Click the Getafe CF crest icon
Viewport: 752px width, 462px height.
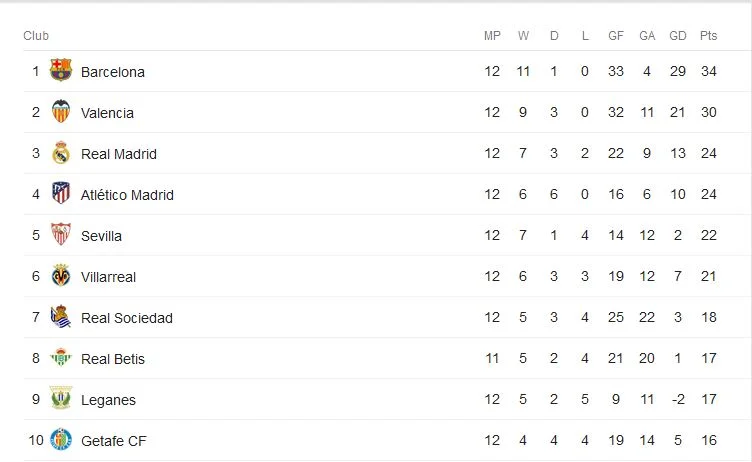[61, 440]
